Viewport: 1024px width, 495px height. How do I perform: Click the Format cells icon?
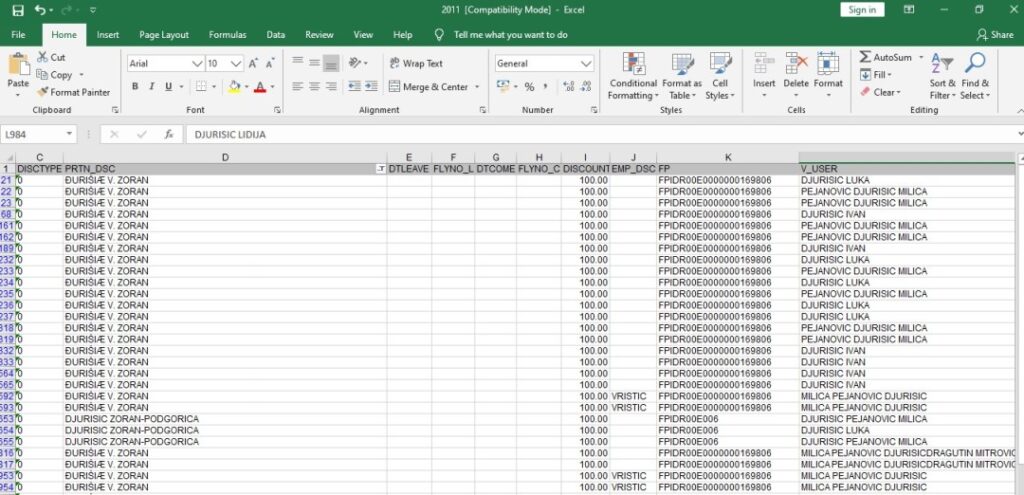828,63
